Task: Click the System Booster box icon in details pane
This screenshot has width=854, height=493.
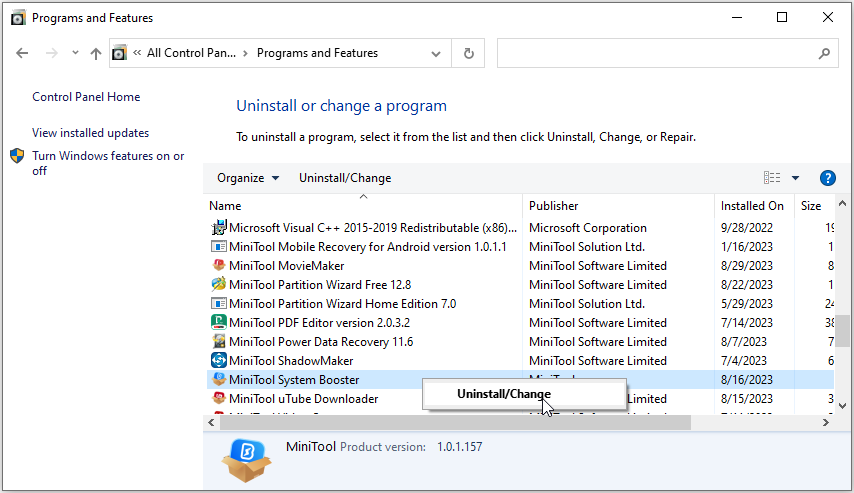Action: pyautogui.click(x=246, y=460)
